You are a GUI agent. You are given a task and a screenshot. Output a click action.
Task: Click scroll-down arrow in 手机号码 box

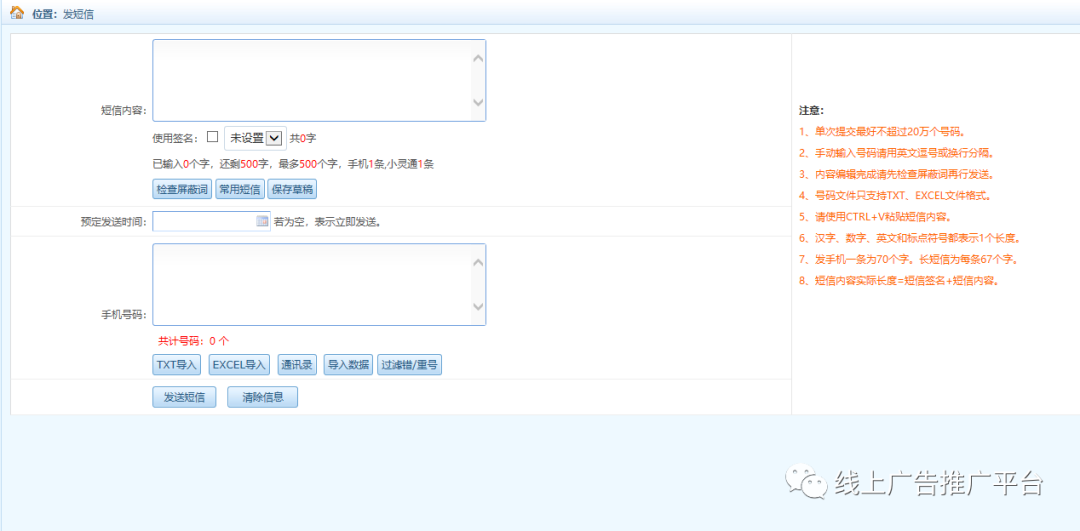477,307
